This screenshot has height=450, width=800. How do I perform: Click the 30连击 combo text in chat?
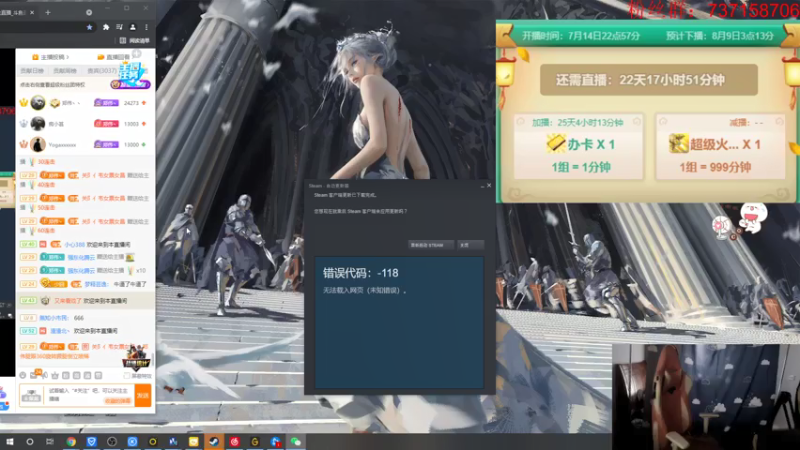point(46,162)
